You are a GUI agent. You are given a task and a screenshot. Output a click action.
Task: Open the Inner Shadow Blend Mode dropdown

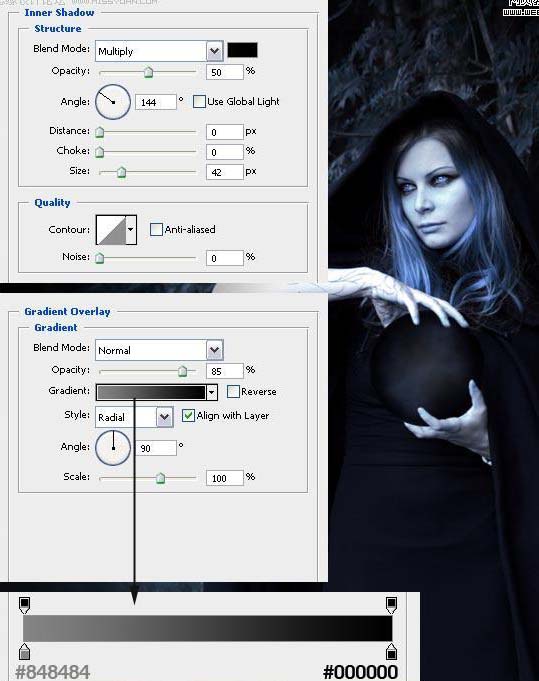point(159,51)
